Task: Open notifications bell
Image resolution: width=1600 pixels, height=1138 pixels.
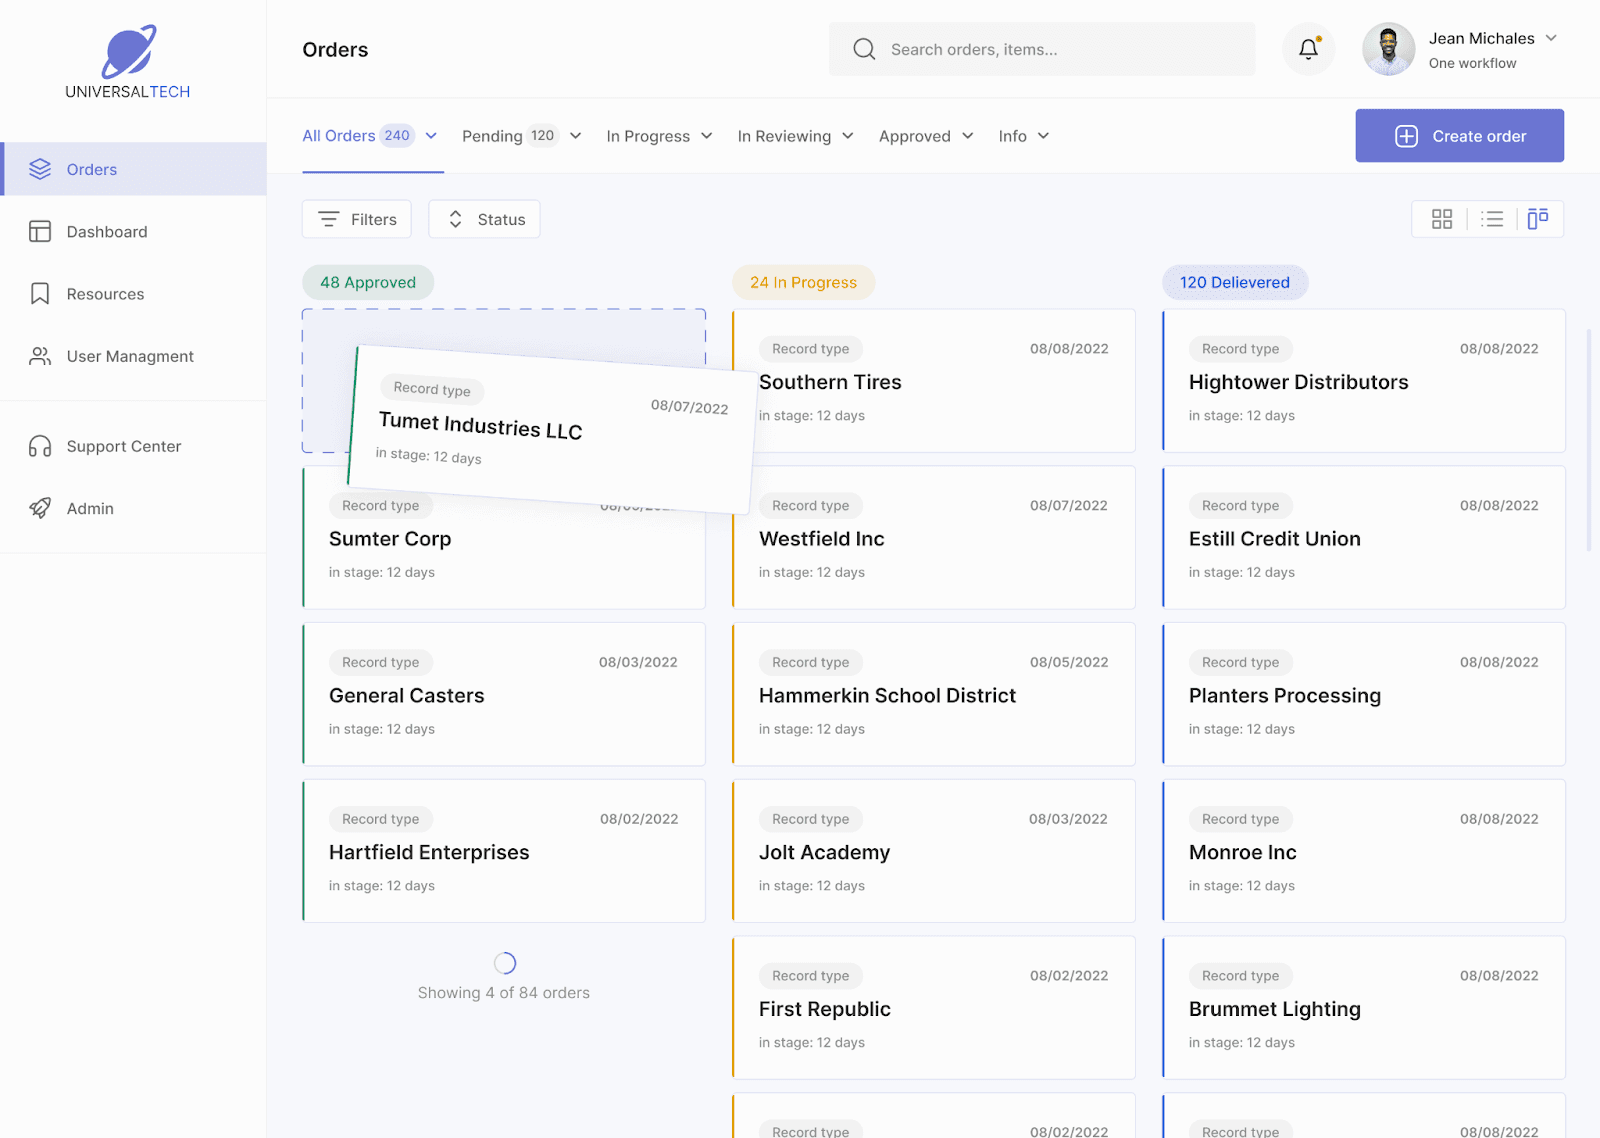Action: pos(1308,49)
